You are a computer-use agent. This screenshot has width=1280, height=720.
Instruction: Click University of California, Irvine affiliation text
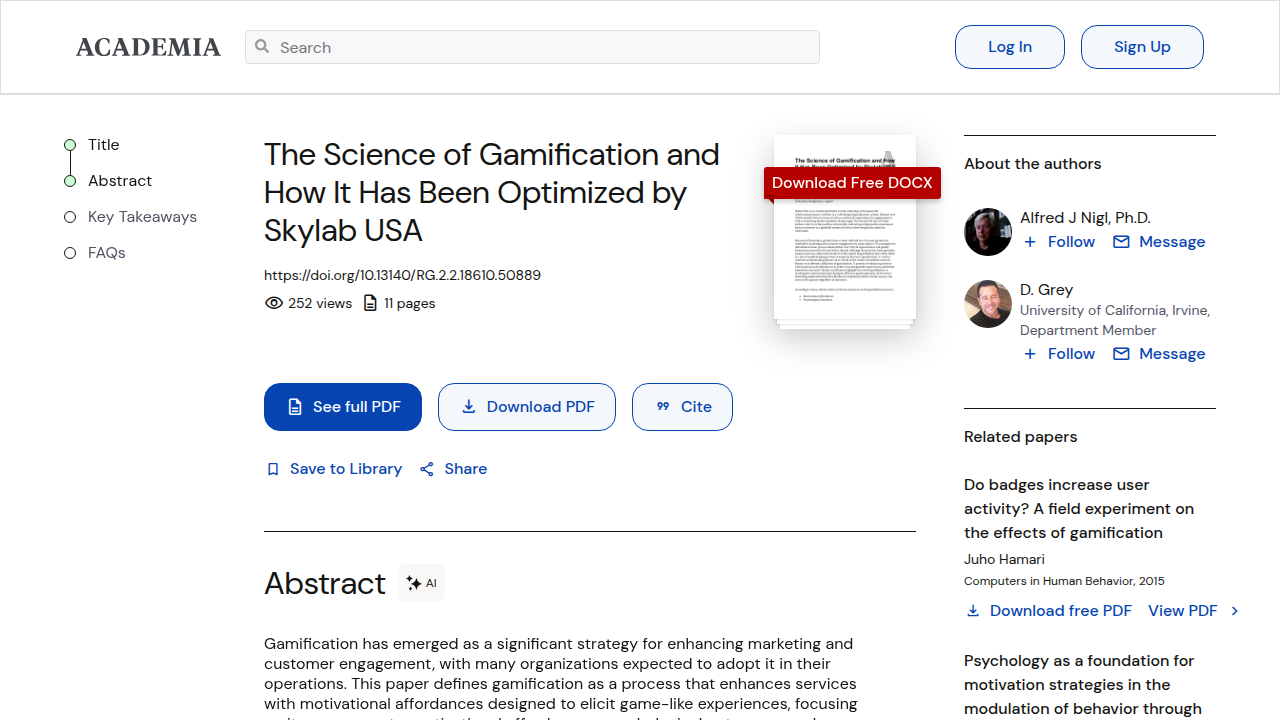[1115, 310]
